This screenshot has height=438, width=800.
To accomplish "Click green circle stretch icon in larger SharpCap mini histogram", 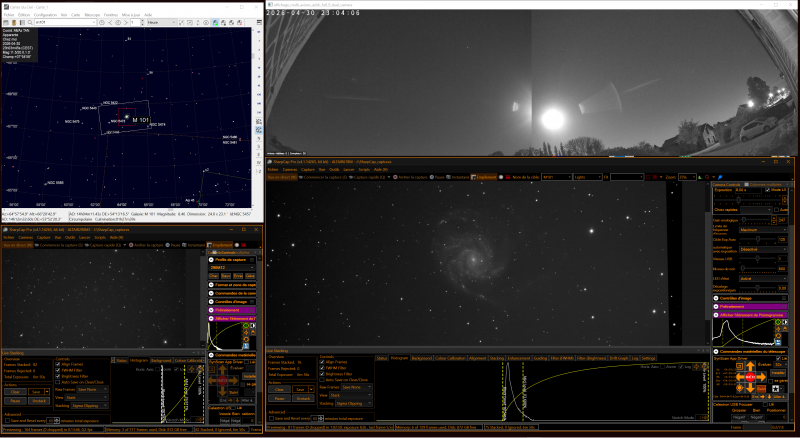I will [778, 322].
